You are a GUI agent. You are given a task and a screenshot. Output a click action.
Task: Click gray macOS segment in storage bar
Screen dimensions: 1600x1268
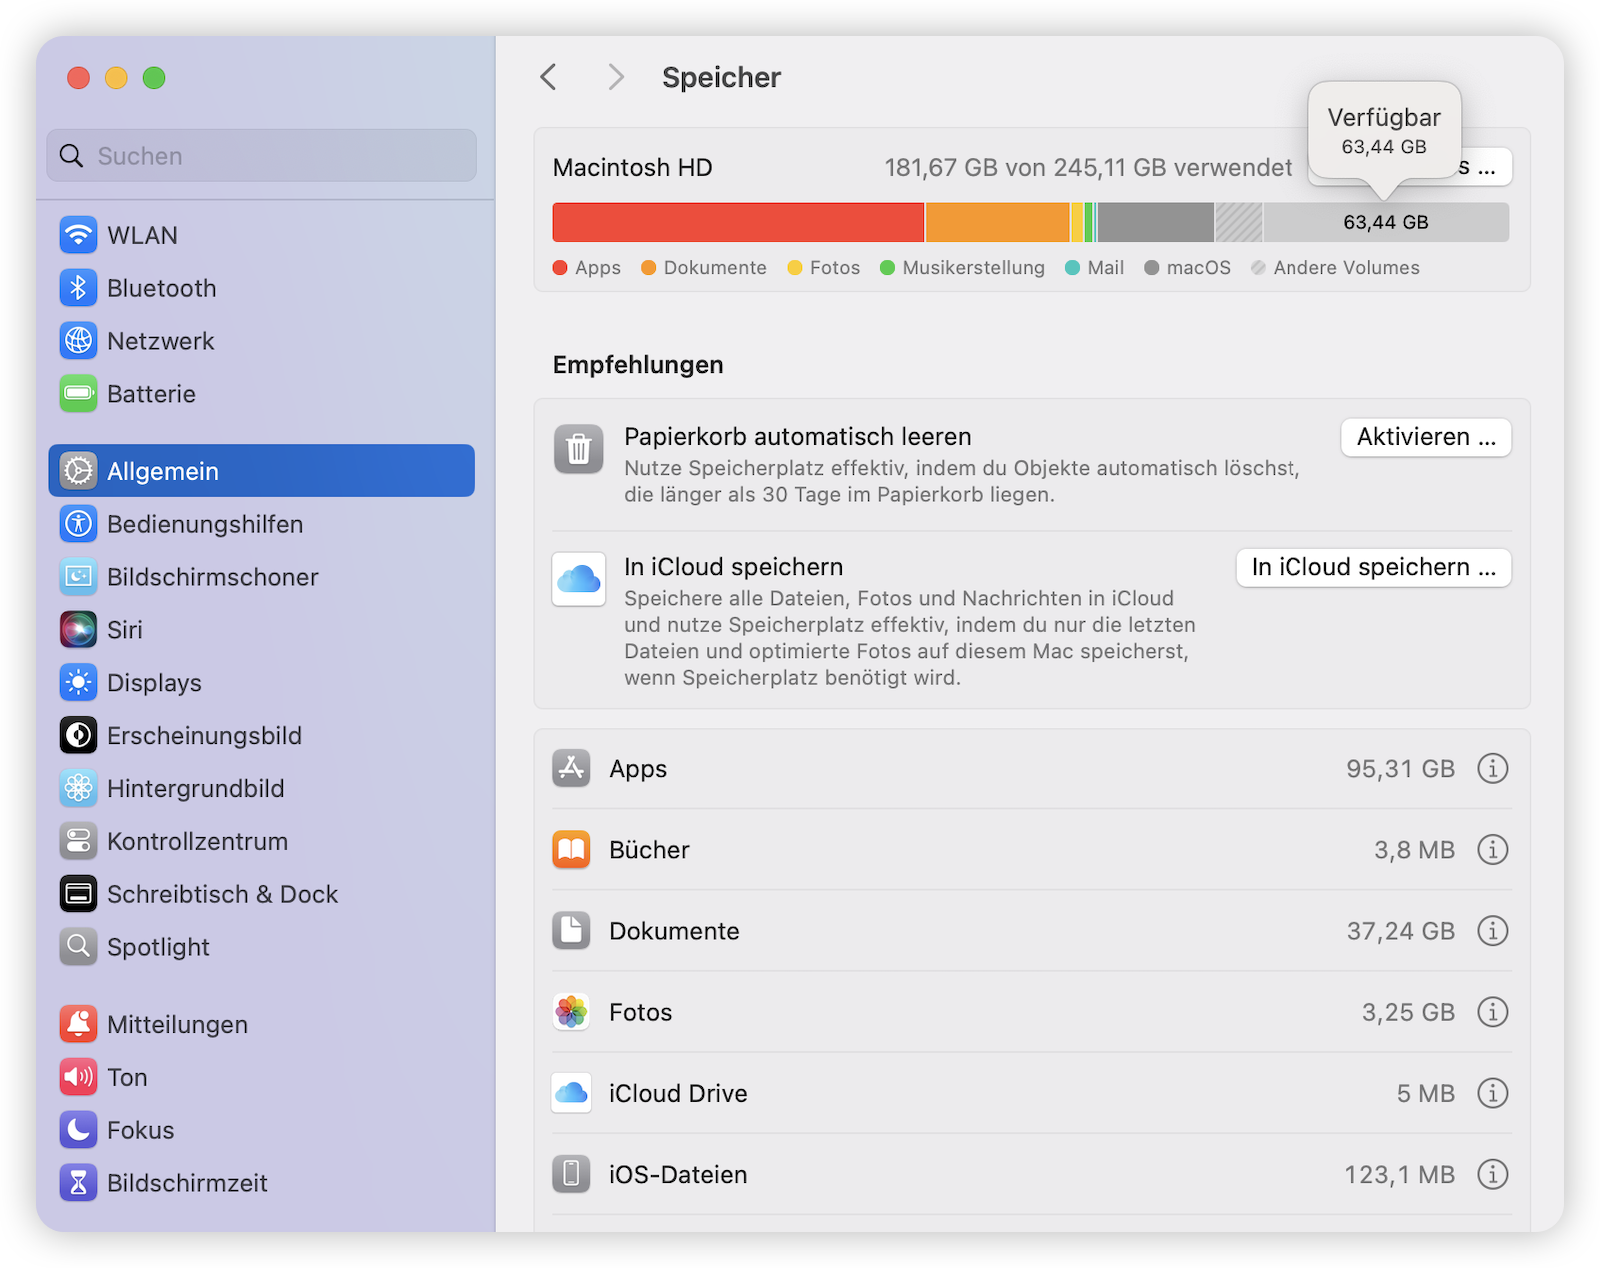1156,222
